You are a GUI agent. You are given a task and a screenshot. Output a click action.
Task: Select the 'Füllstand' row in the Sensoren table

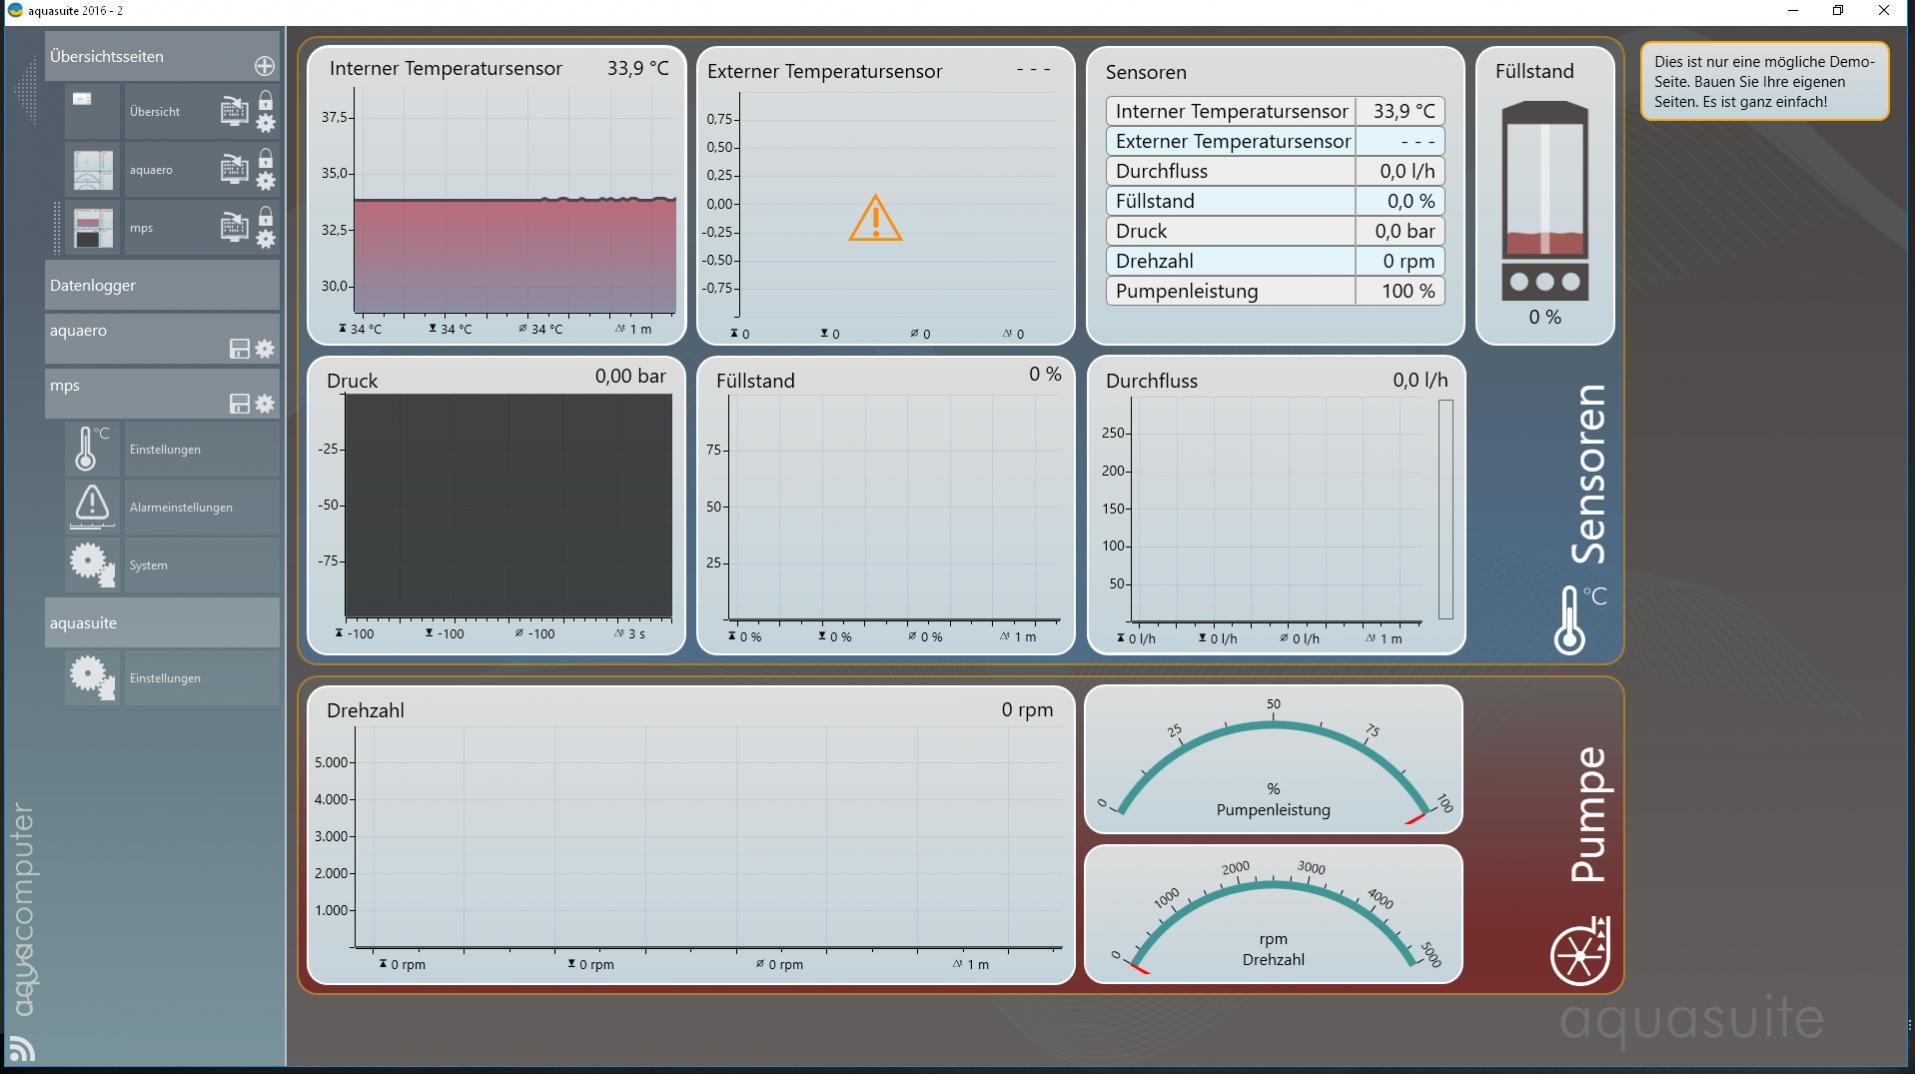coord(1275,201)
